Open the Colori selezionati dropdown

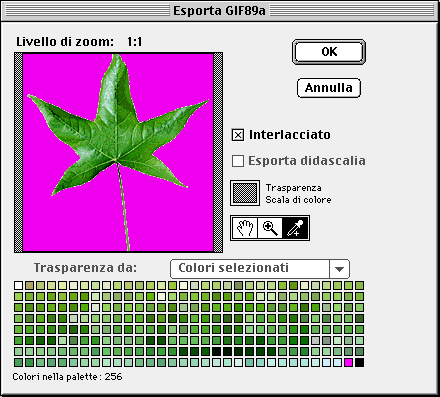tap(260, 269)
